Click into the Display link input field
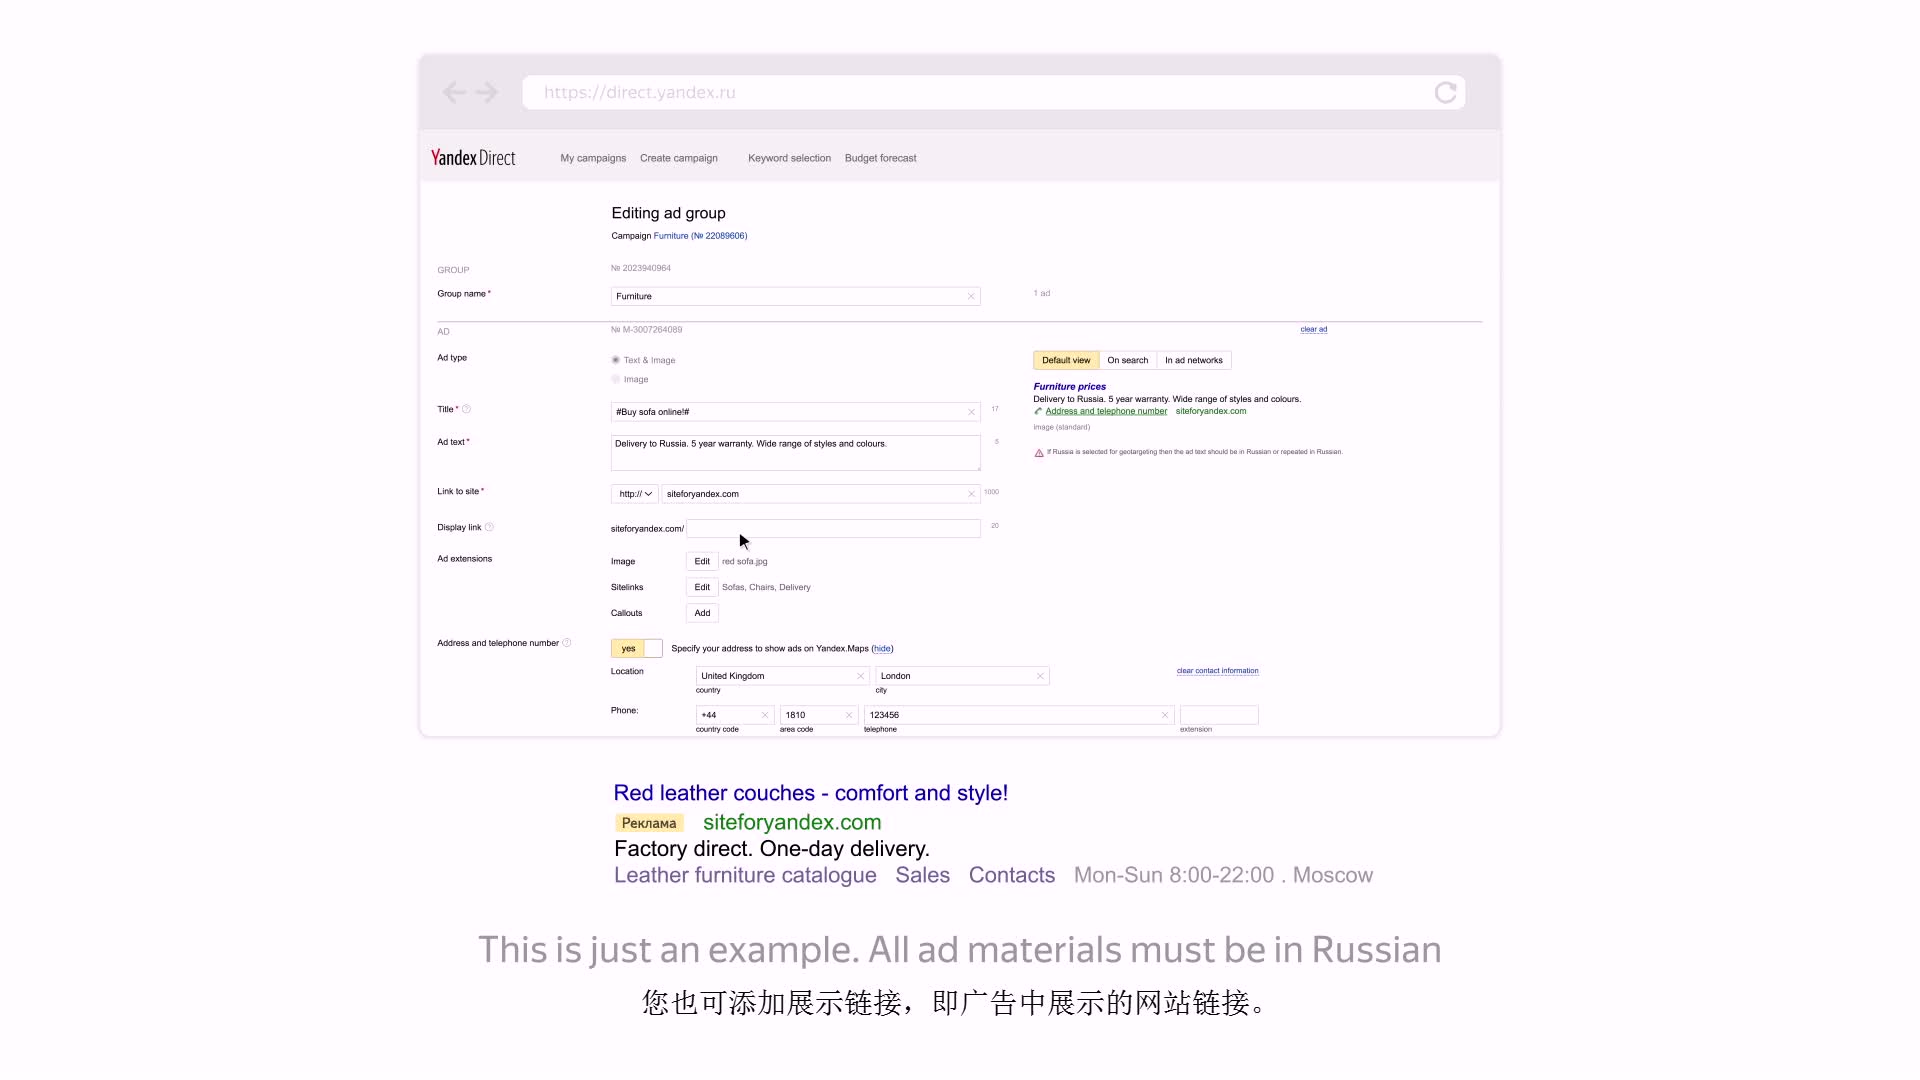1920x1080 pixels. pos(833,528)
